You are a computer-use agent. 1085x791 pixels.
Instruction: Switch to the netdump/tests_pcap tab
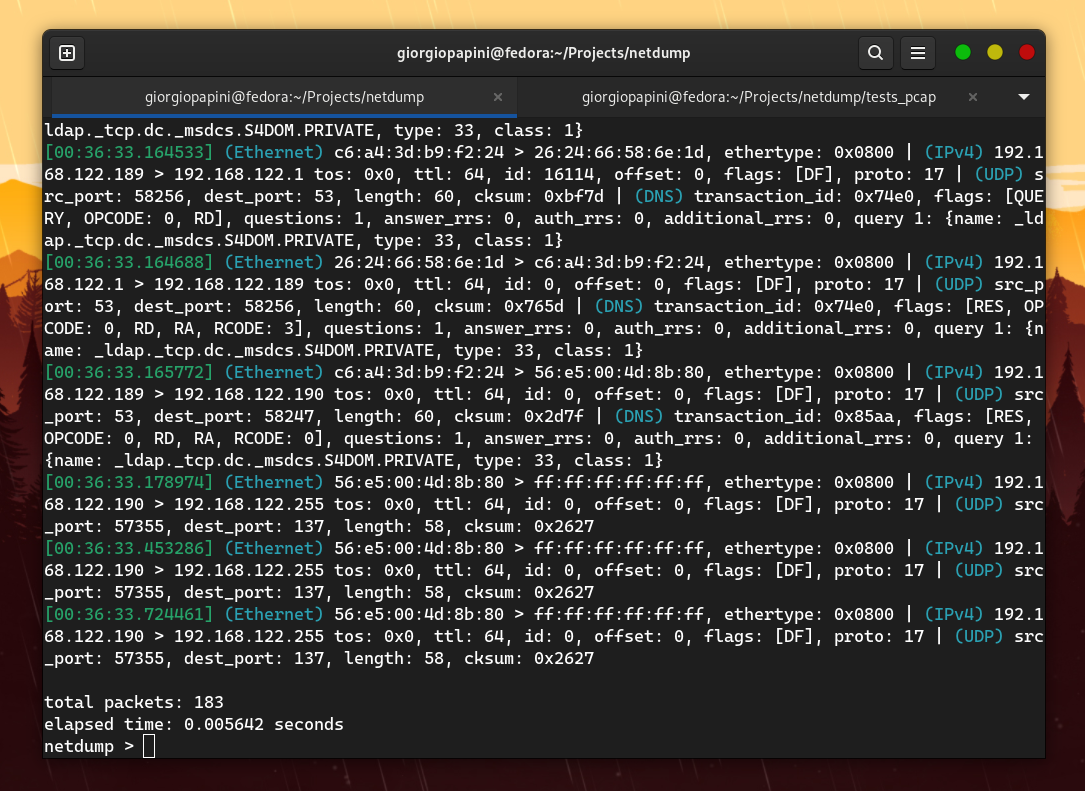coord(758,98)
